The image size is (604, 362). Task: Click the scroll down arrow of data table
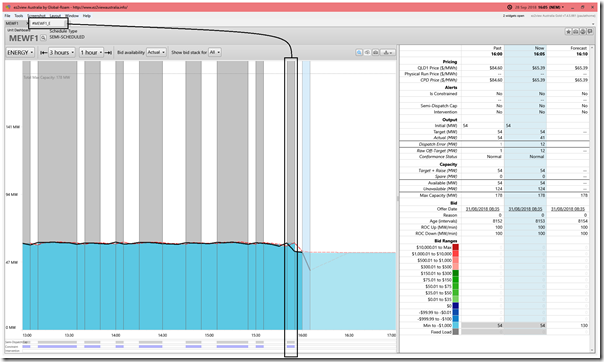coord(592,350)
